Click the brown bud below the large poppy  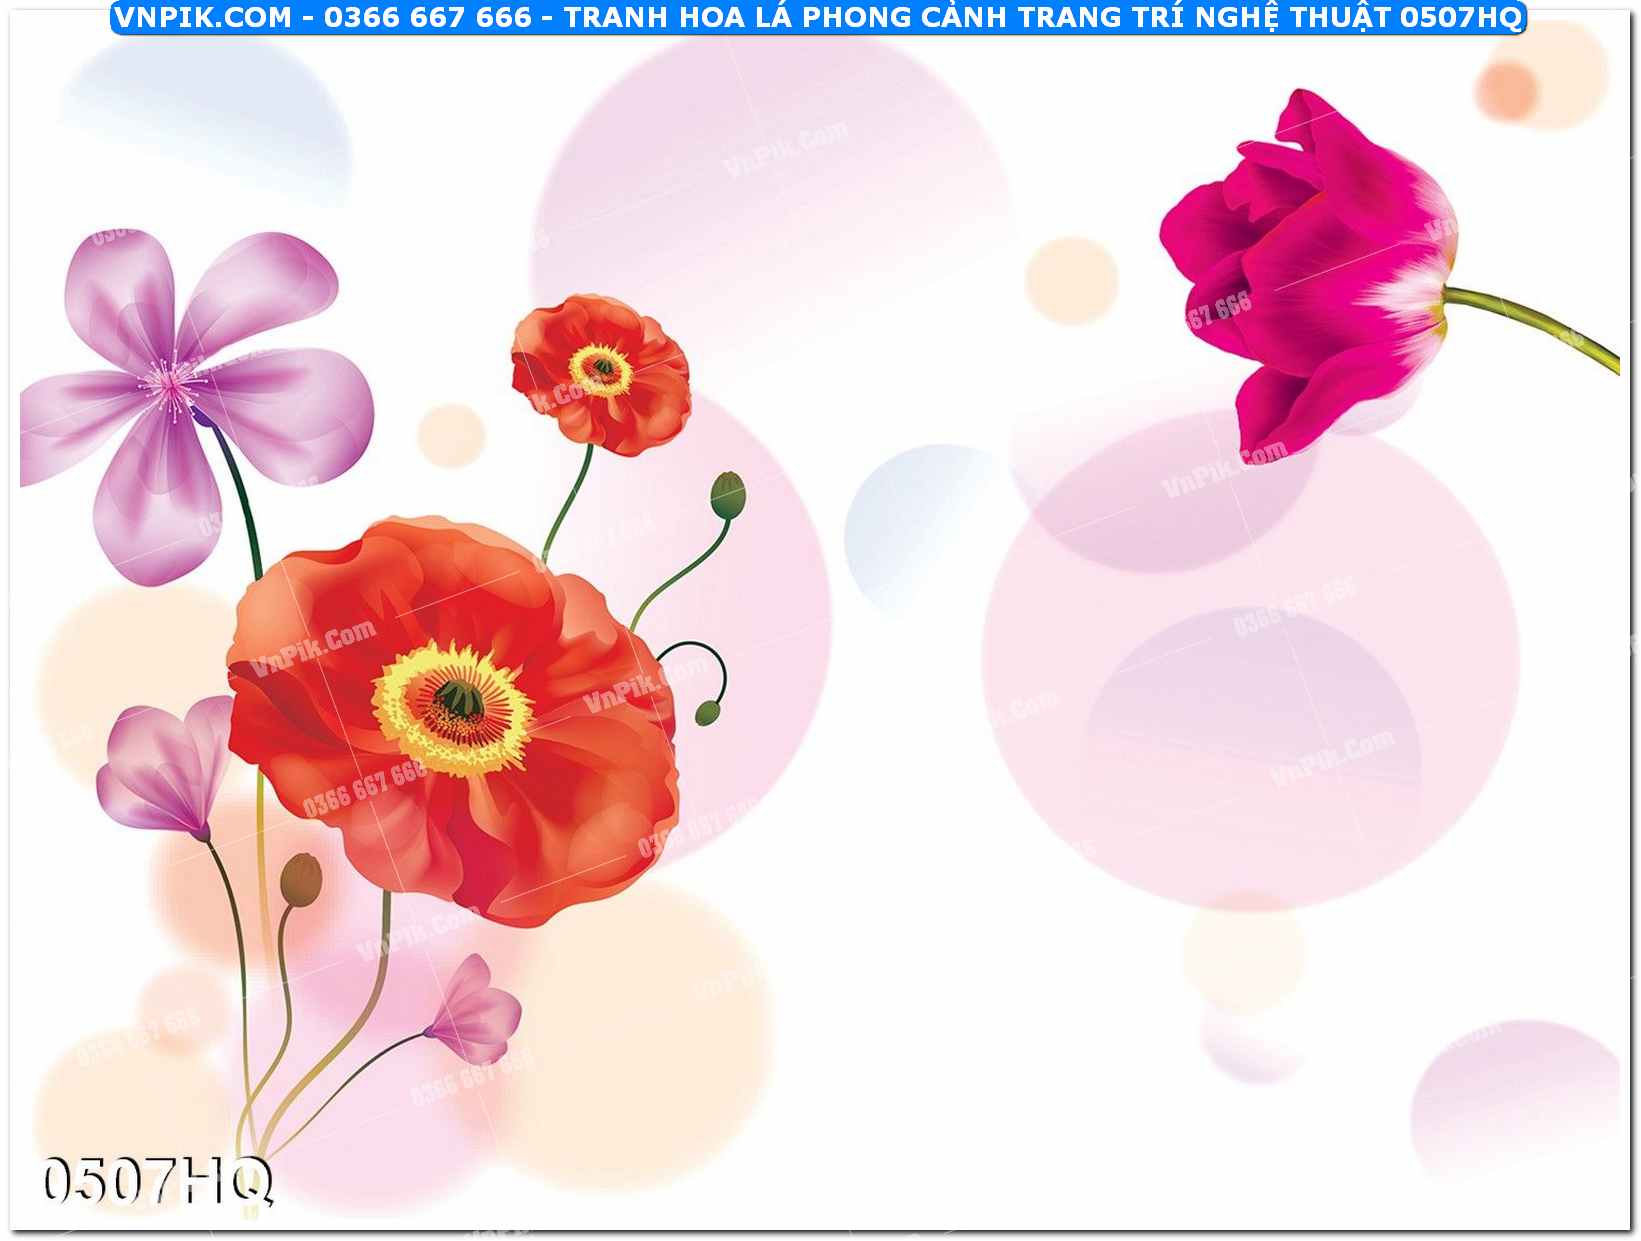300,879
